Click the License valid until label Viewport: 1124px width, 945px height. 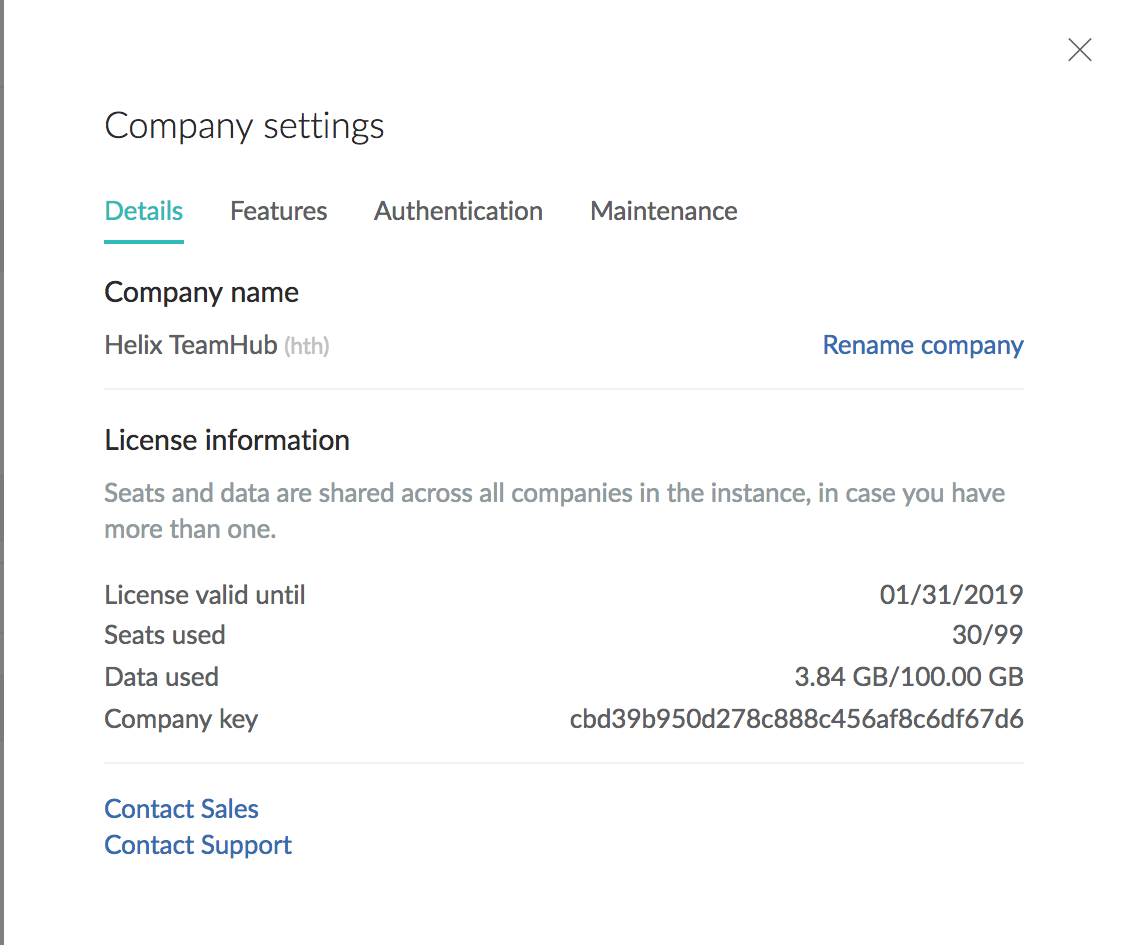(x=204, y=594)
